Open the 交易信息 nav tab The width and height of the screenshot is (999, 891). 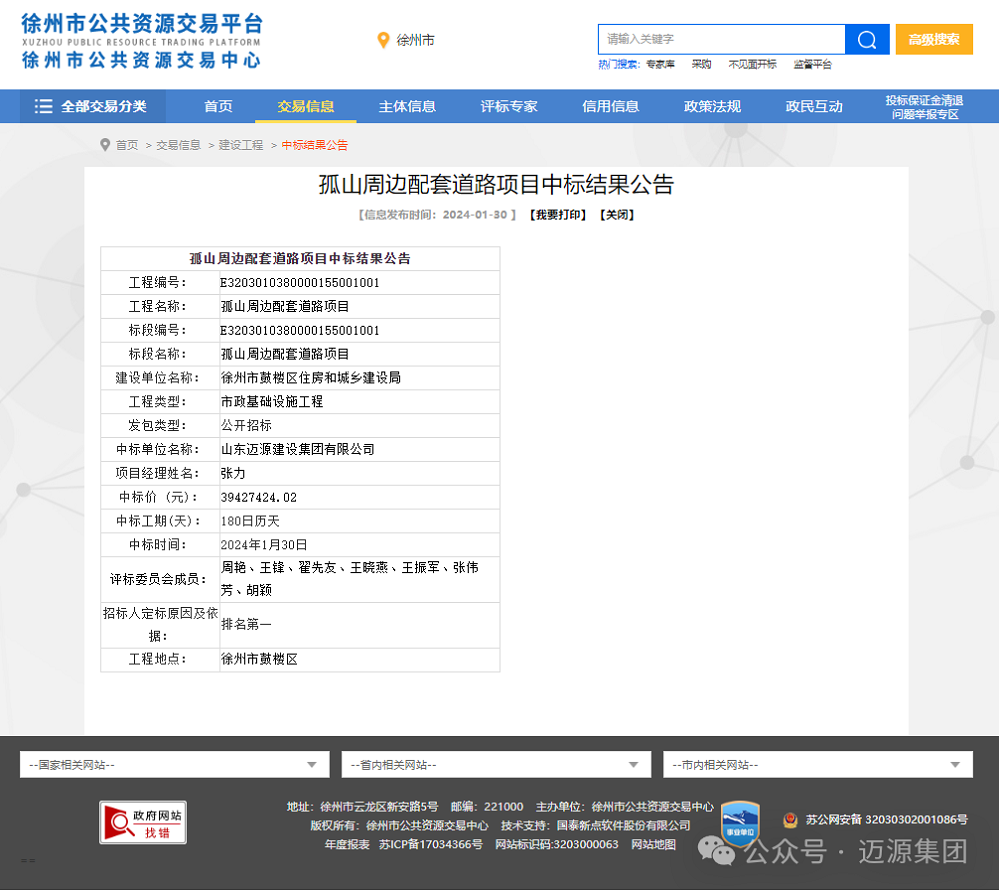[x=306, y=106]
